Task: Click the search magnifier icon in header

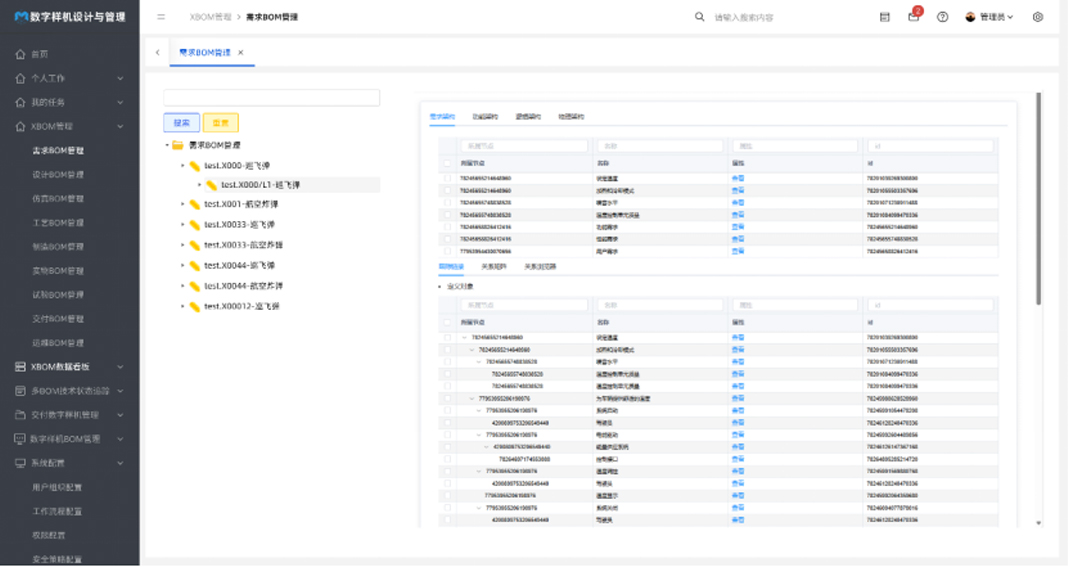Action: pos(700,17)
